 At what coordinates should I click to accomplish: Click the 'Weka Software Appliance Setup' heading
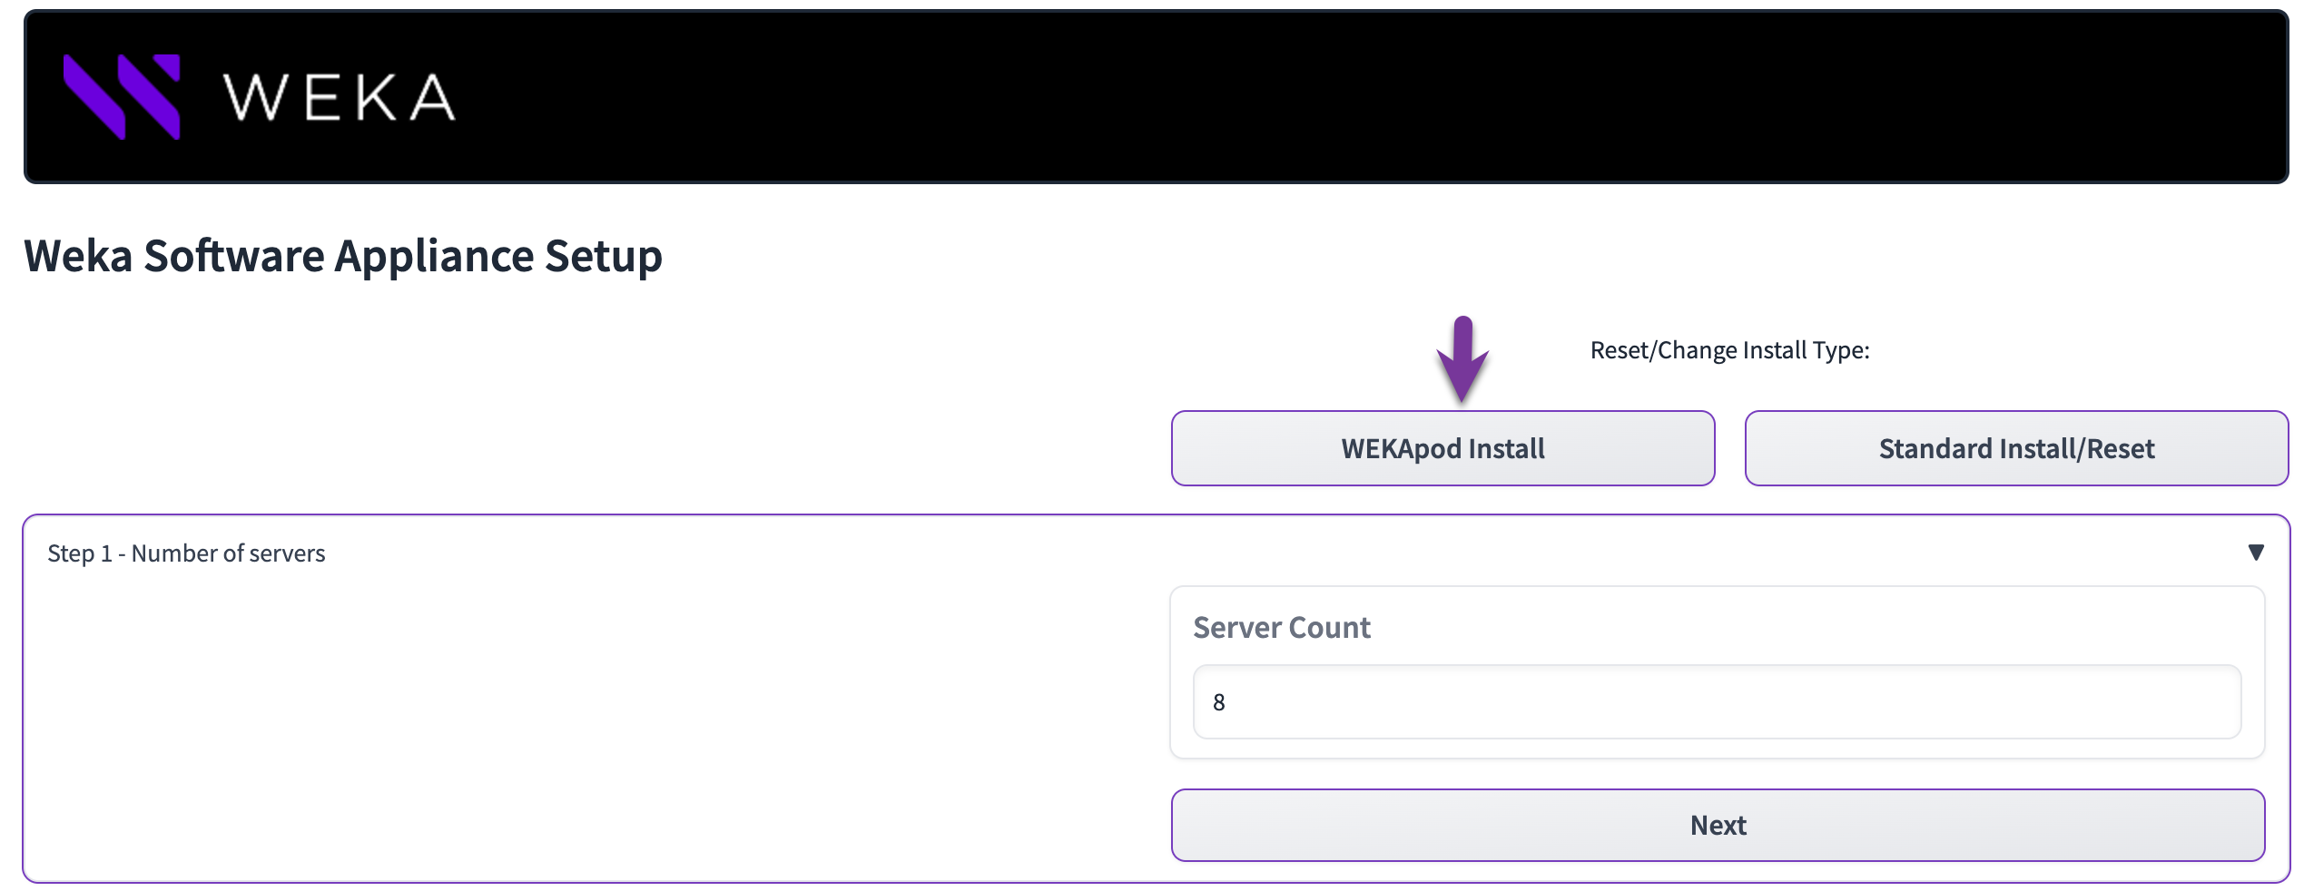[343, 256]
